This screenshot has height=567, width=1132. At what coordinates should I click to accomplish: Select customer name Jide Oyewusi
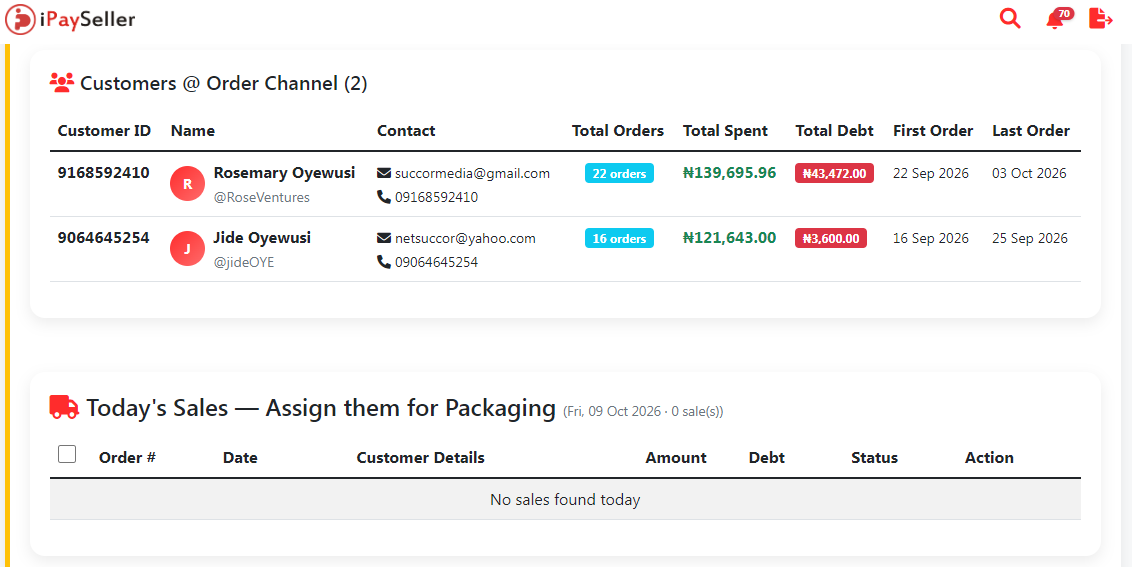262,238
